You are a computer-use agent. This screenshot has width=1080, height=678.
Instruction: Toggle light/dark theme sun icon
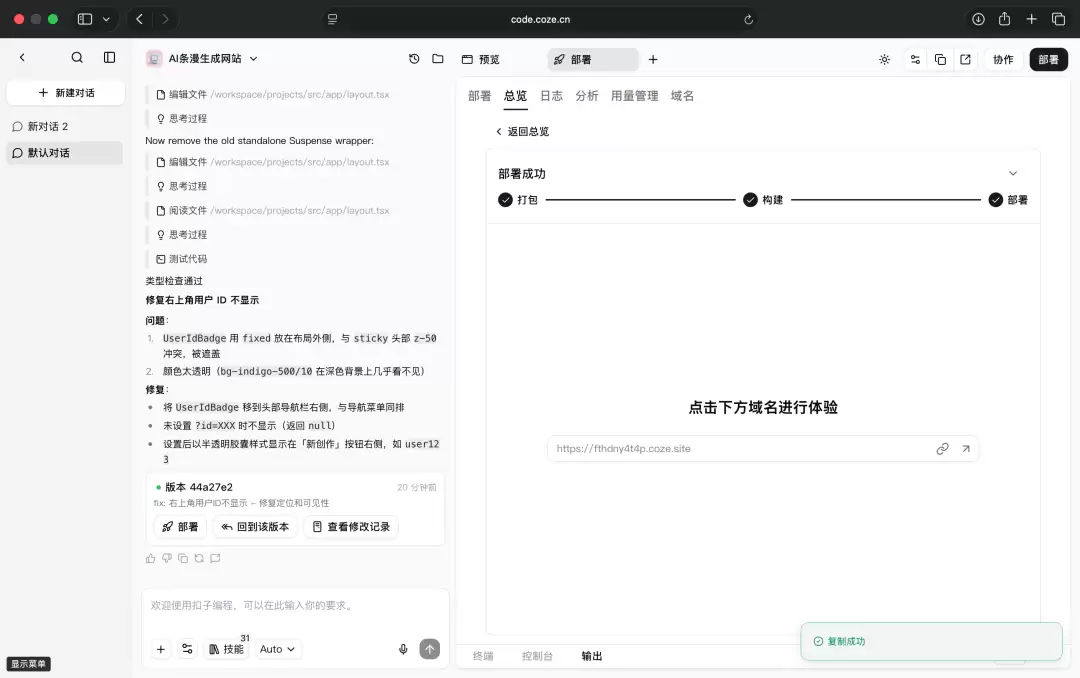[x=884, y=60]
